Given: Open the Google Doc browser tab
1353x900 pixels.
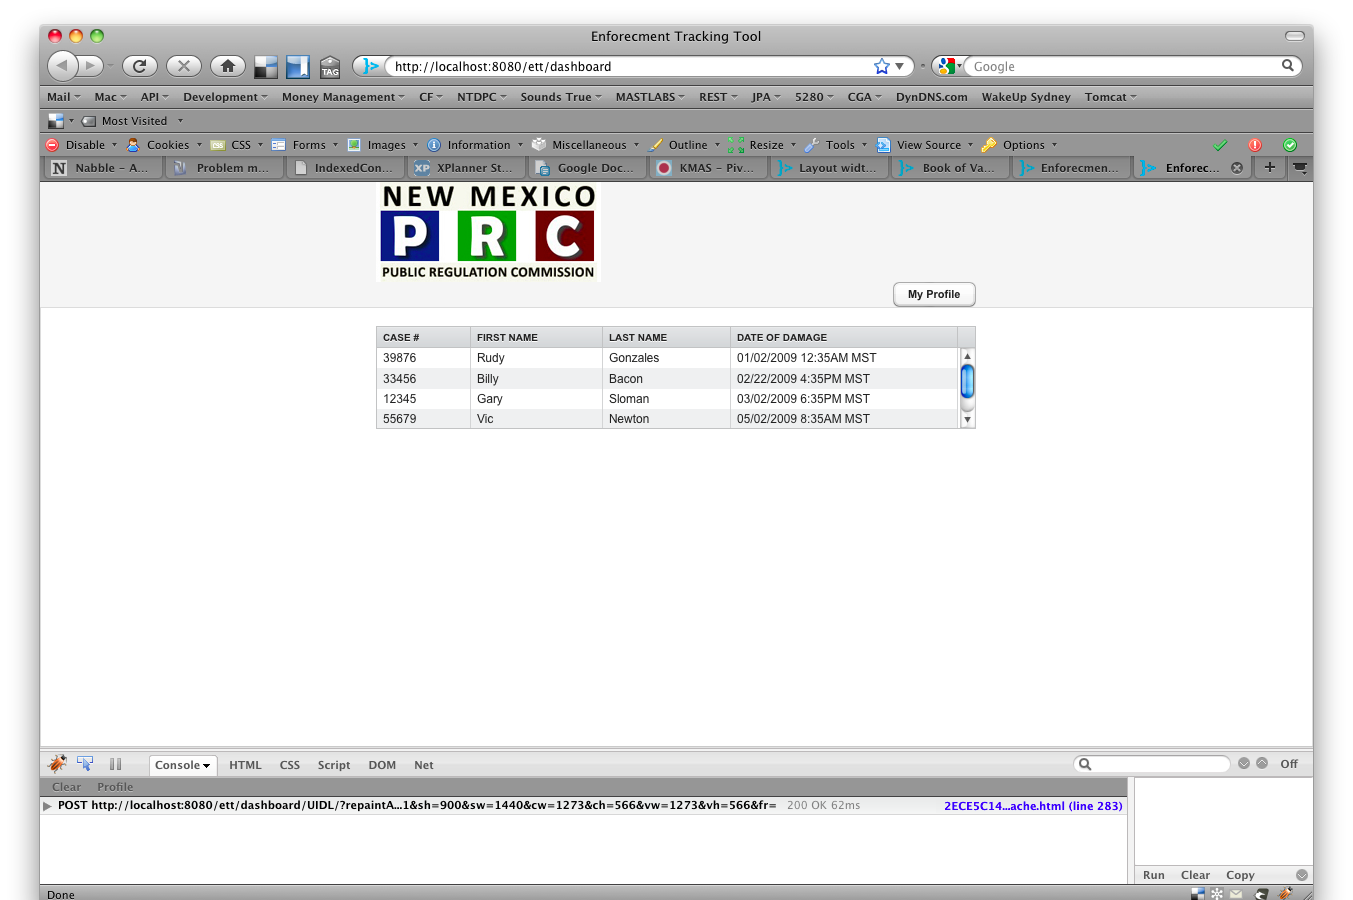Looking at the screenshot, I should (594, 168).
